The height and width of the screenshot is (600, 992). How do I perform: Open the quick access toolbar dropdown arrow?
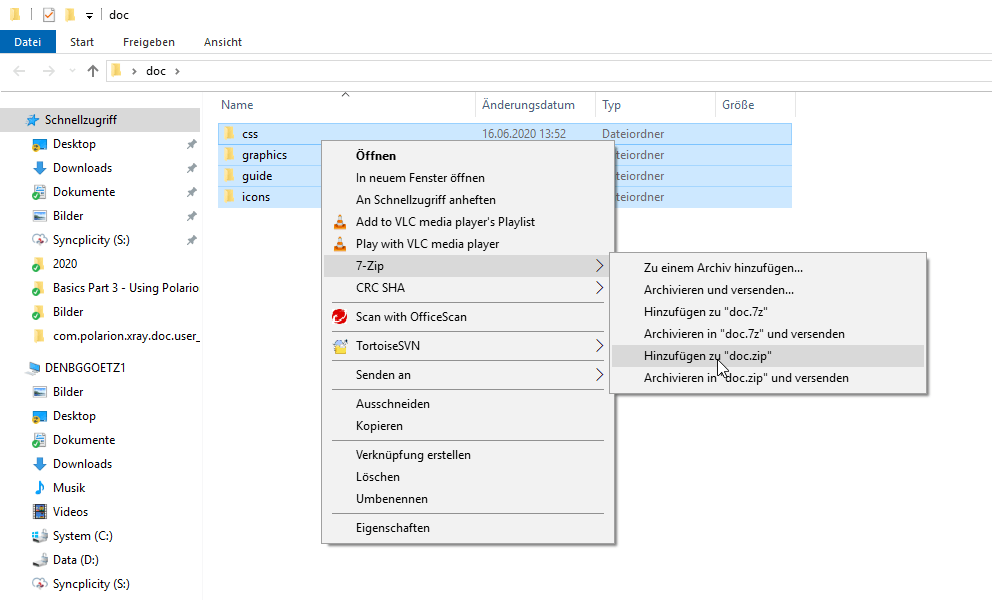tap(89, 15)
